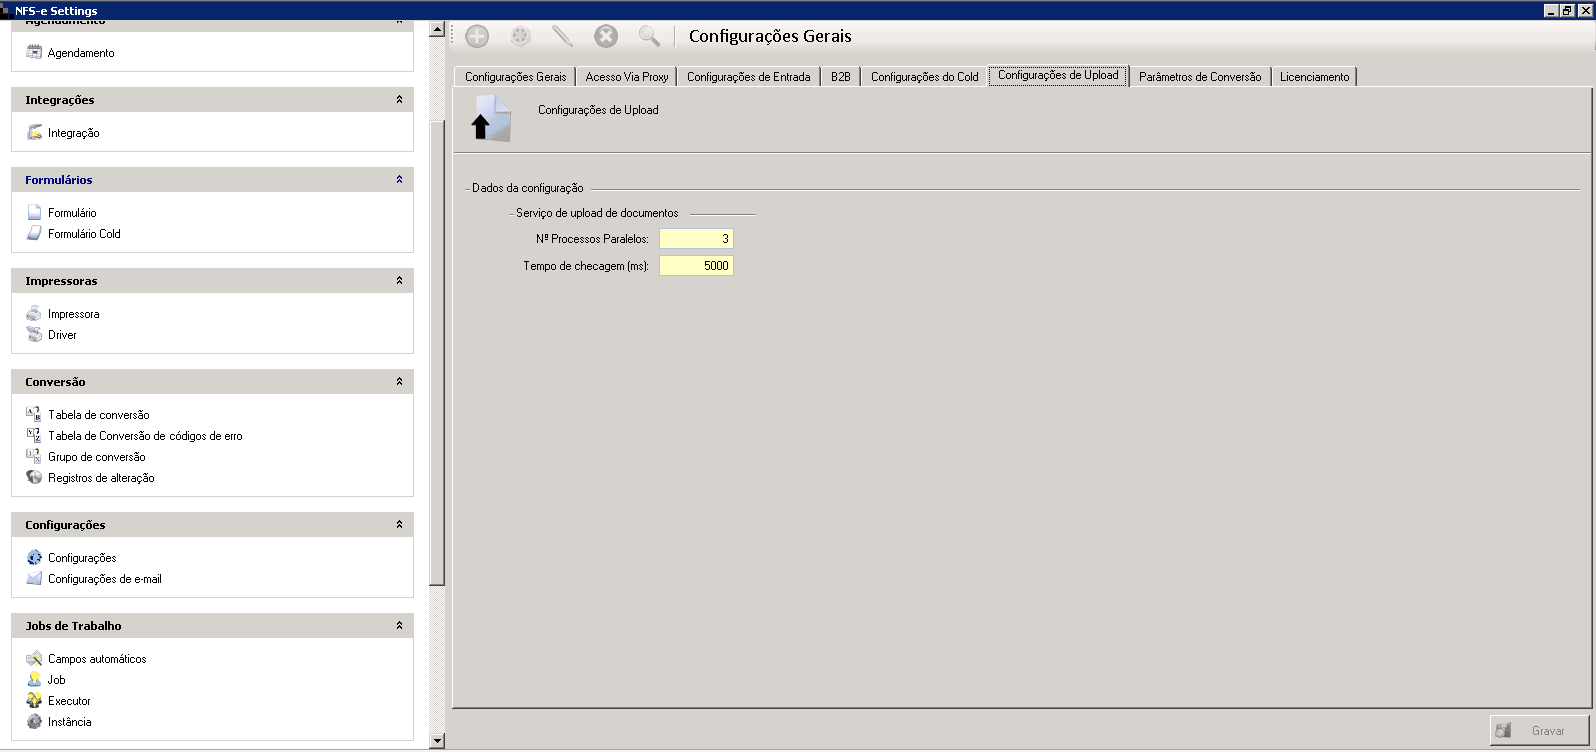Click the sidebar scrollbar up arrow
This screenshot has height=752, width=1596.
tap(437, 30)
